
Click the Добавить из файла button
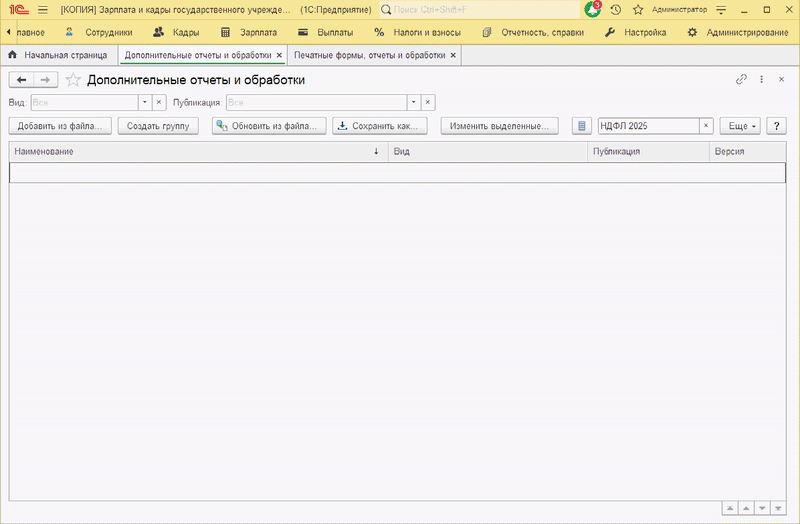(x=60, y=126)
